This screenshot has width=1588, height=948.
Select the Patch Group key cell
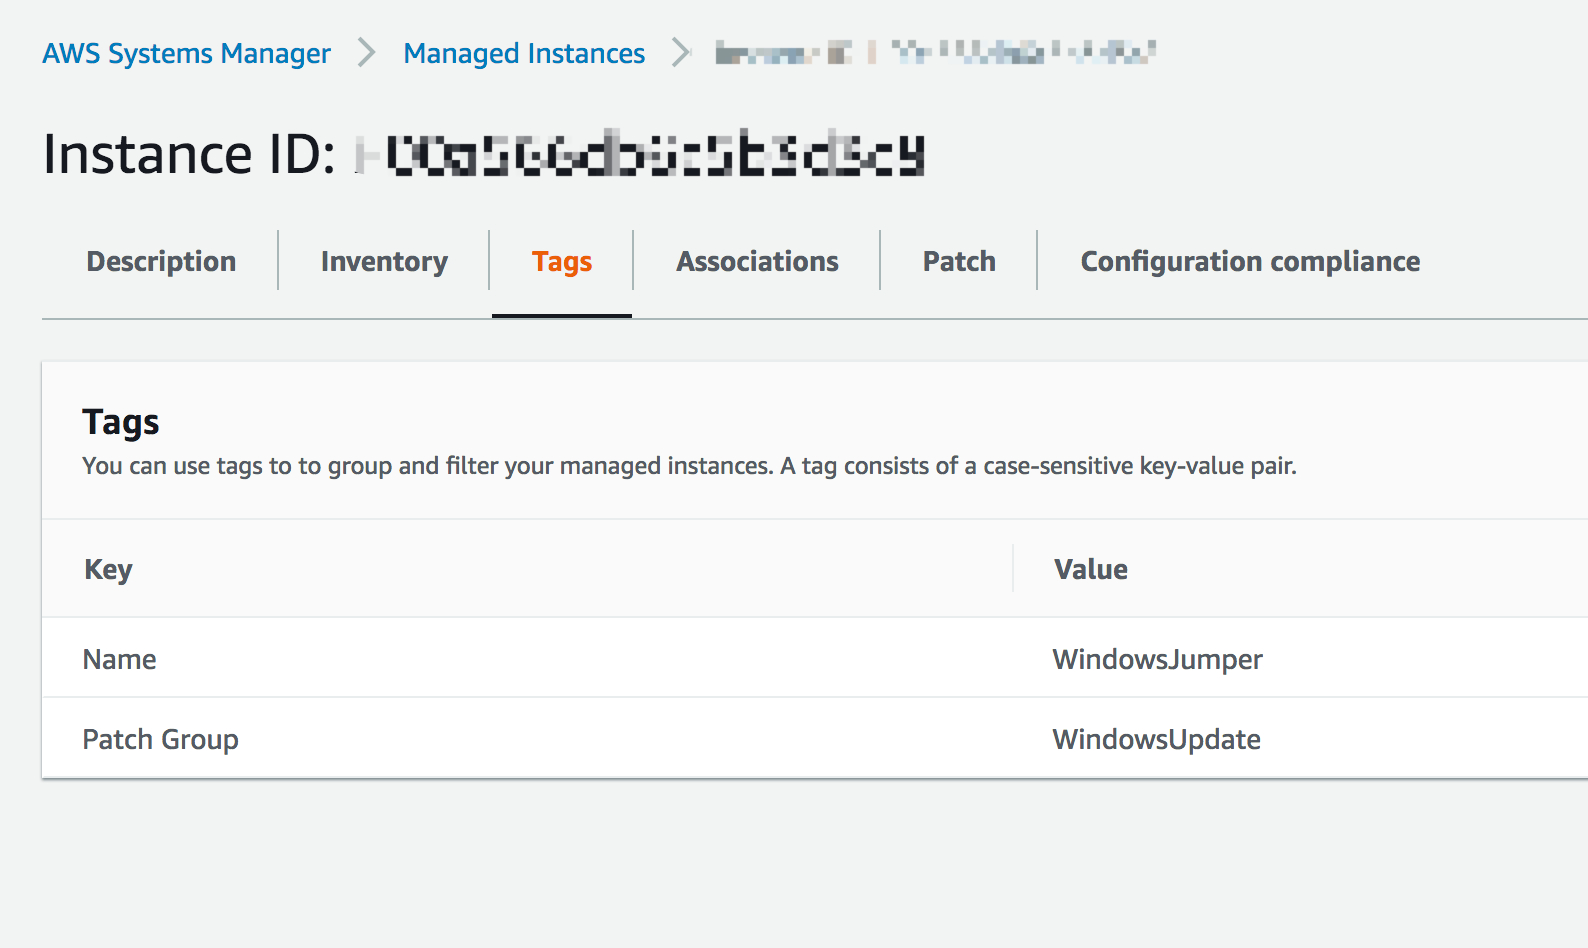tap(160, 739)
